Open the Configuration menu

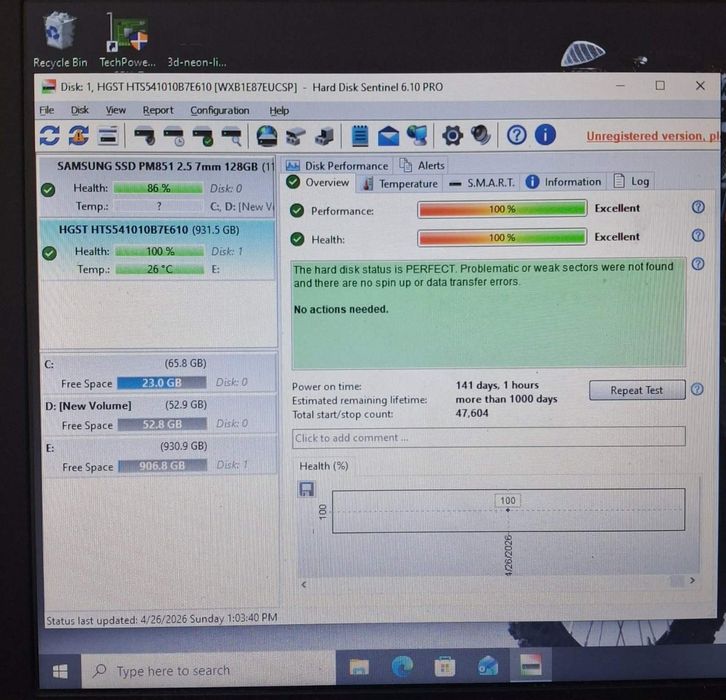pos(219,110)
